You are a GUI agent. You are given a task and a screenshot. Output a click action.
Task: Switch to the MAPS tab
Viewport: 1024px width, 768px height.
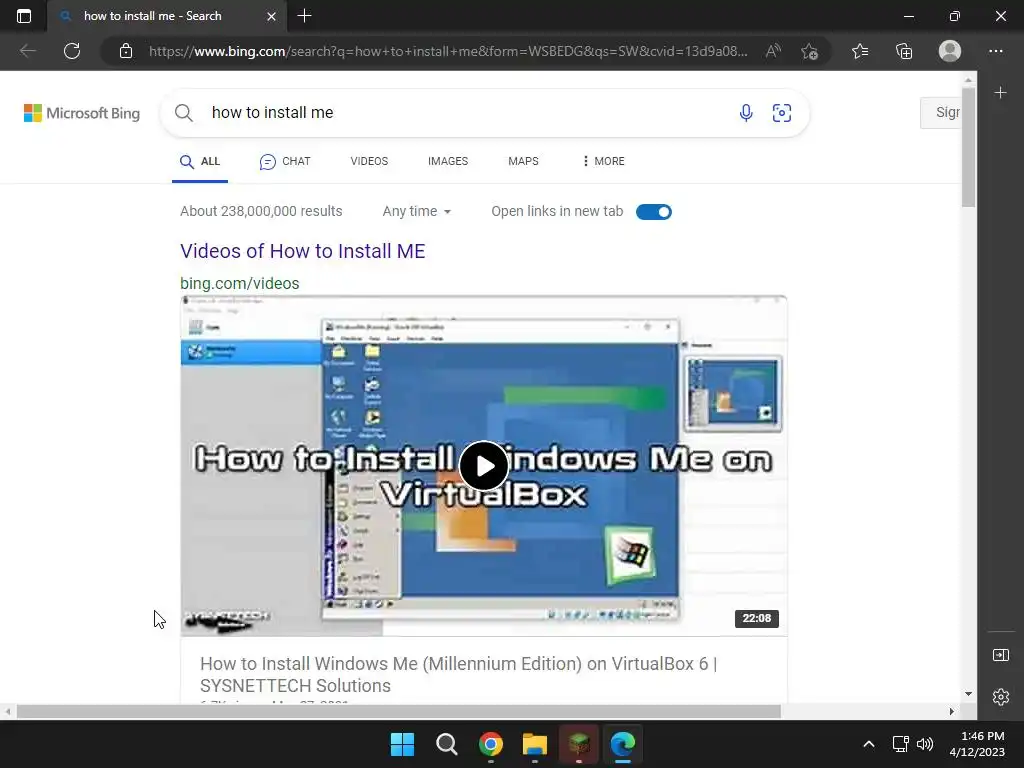523,161
